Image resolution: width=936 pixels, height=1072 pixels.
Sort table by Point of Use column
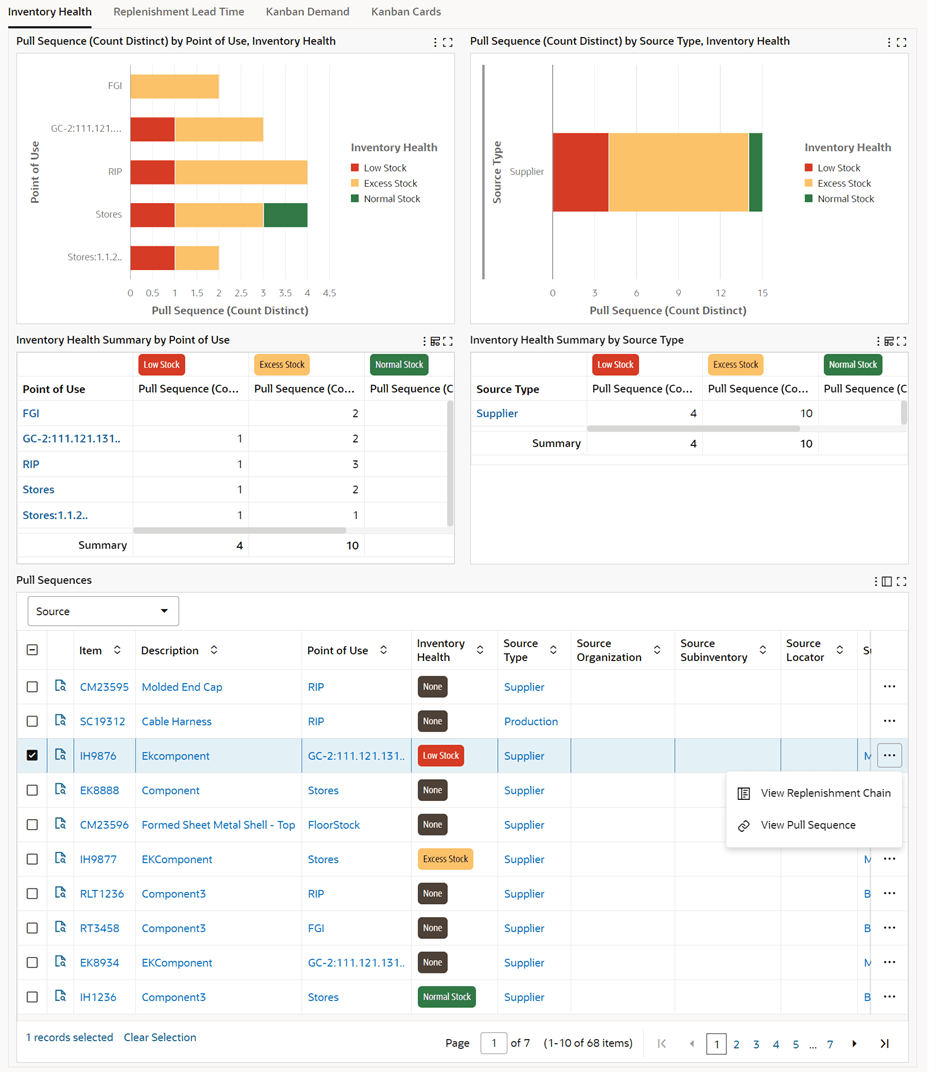(x=384, y=650)
